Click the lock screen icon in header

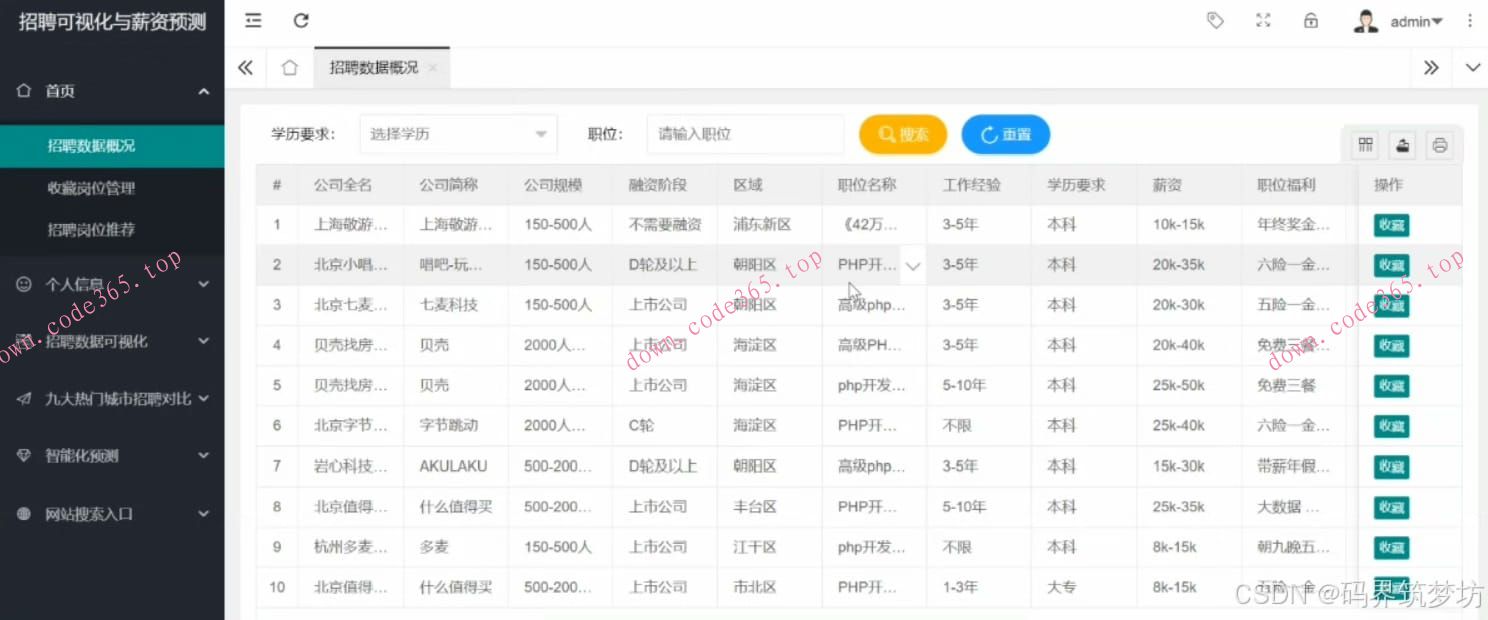point(1310,20)
